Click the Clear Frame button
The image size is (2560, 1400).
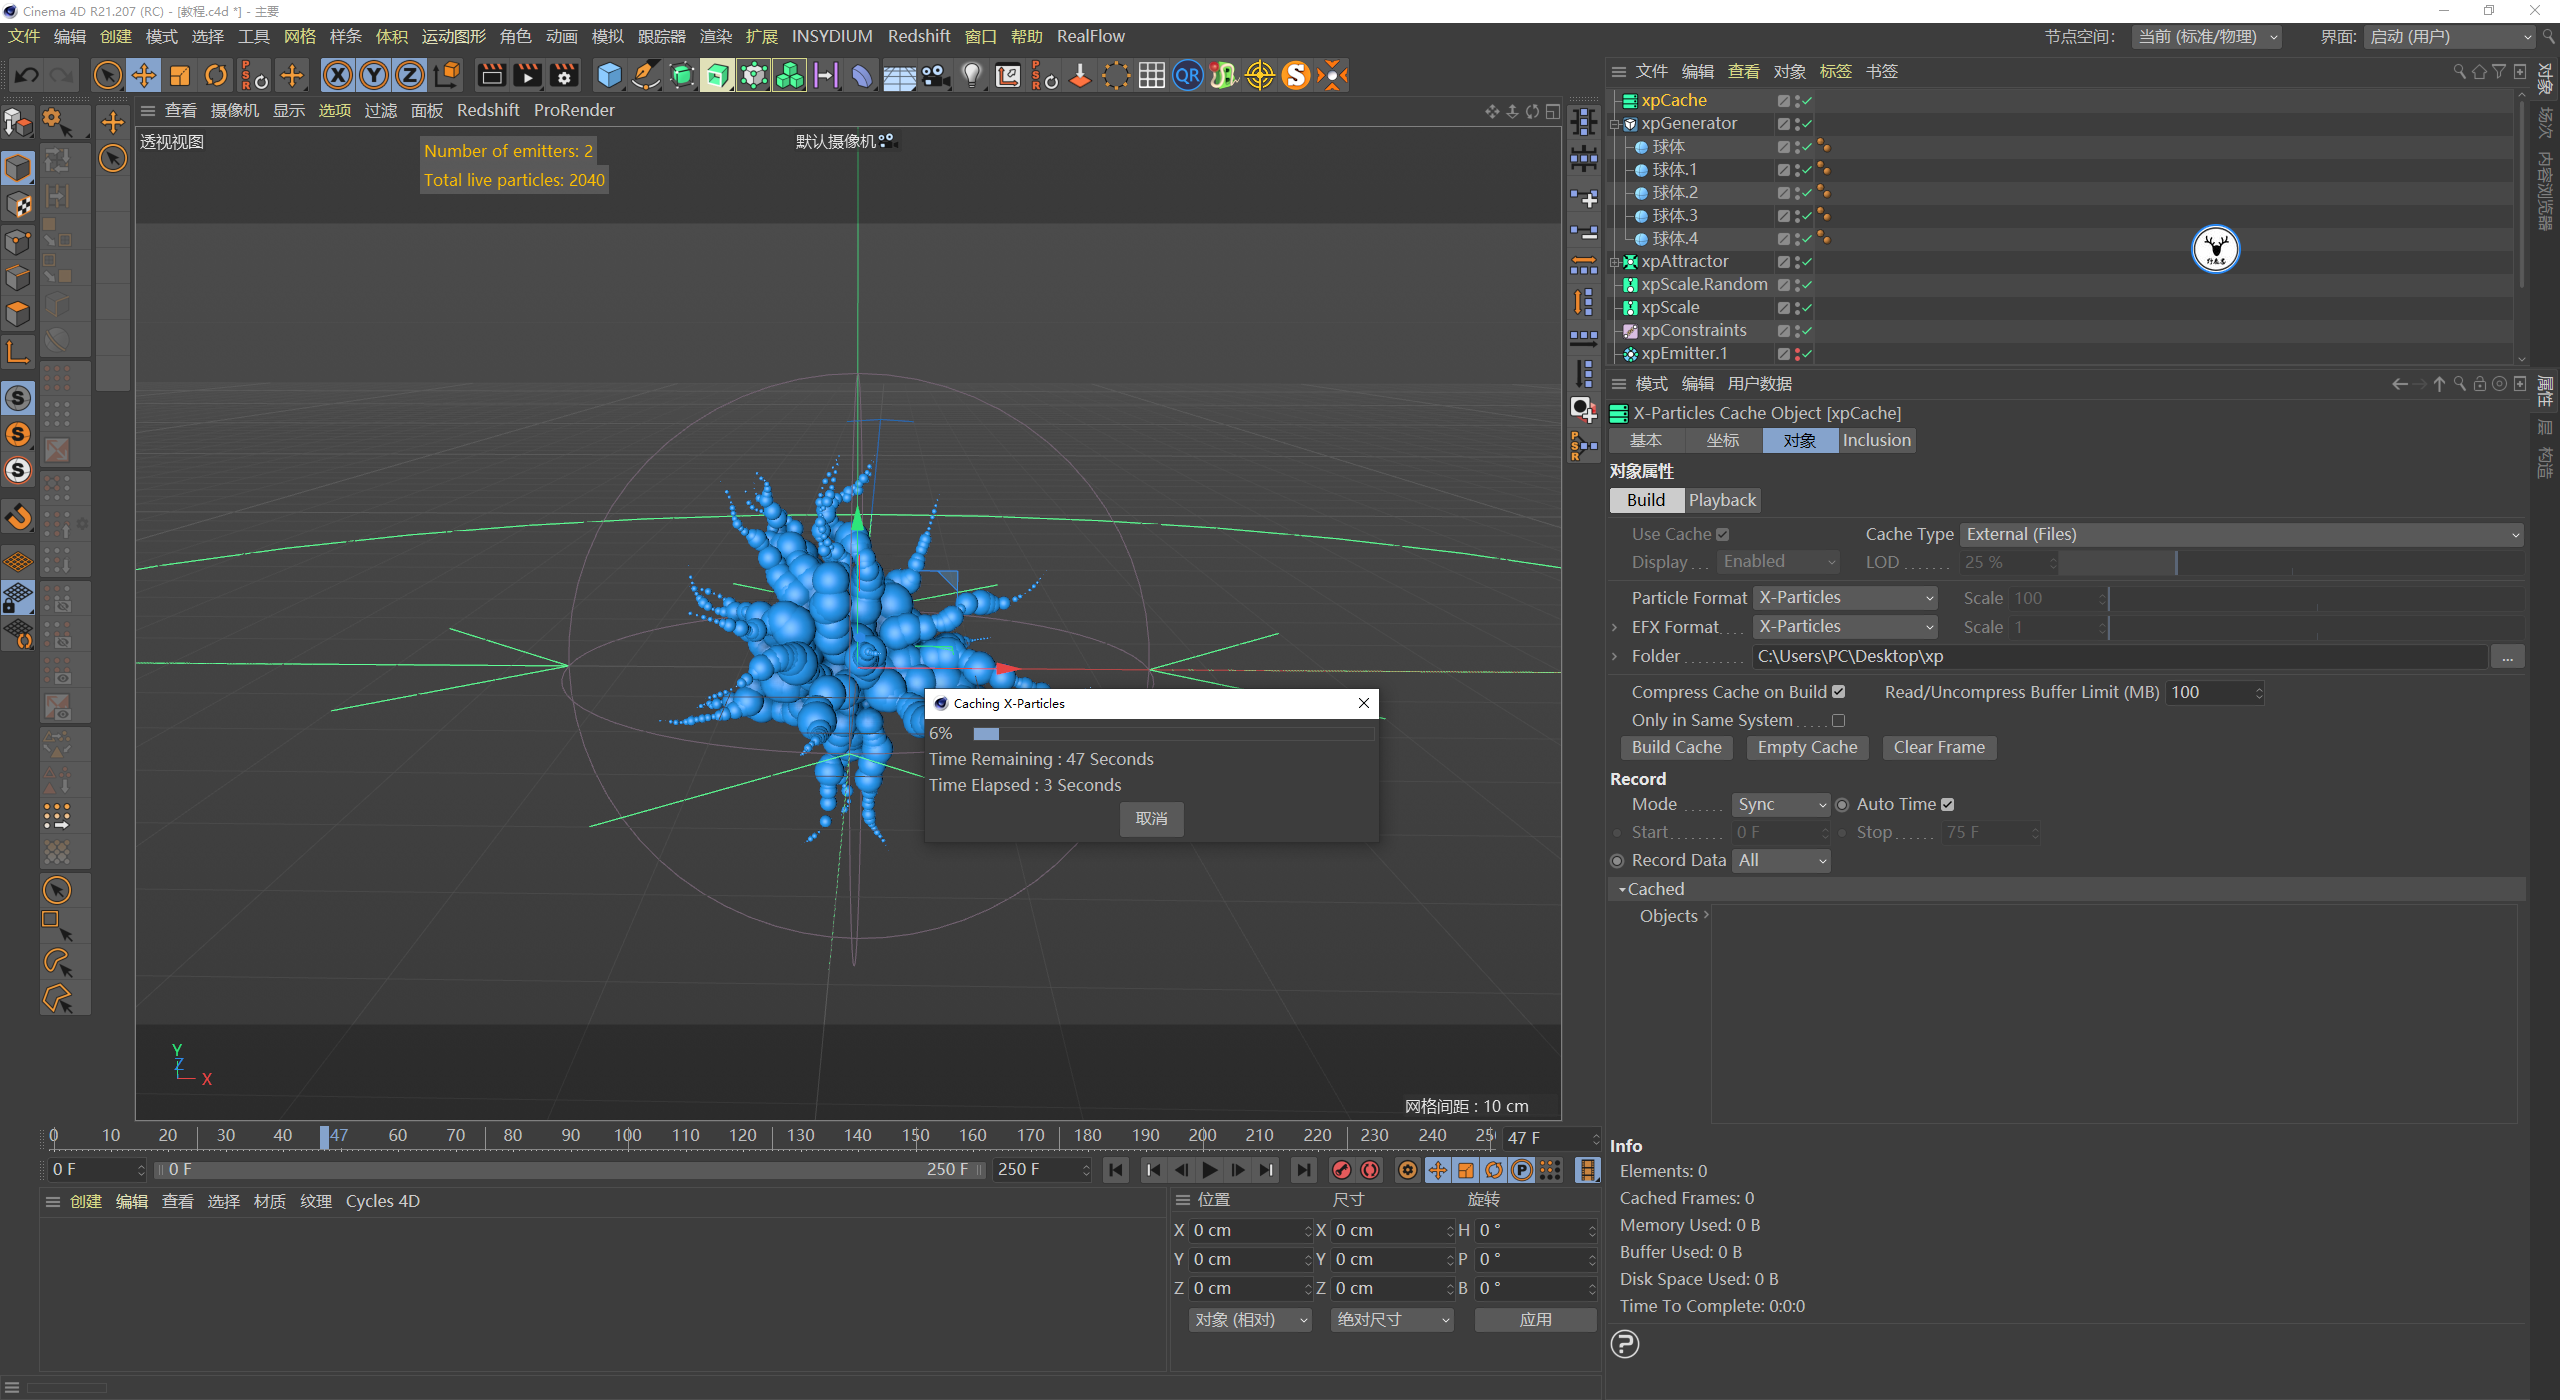1938,748
